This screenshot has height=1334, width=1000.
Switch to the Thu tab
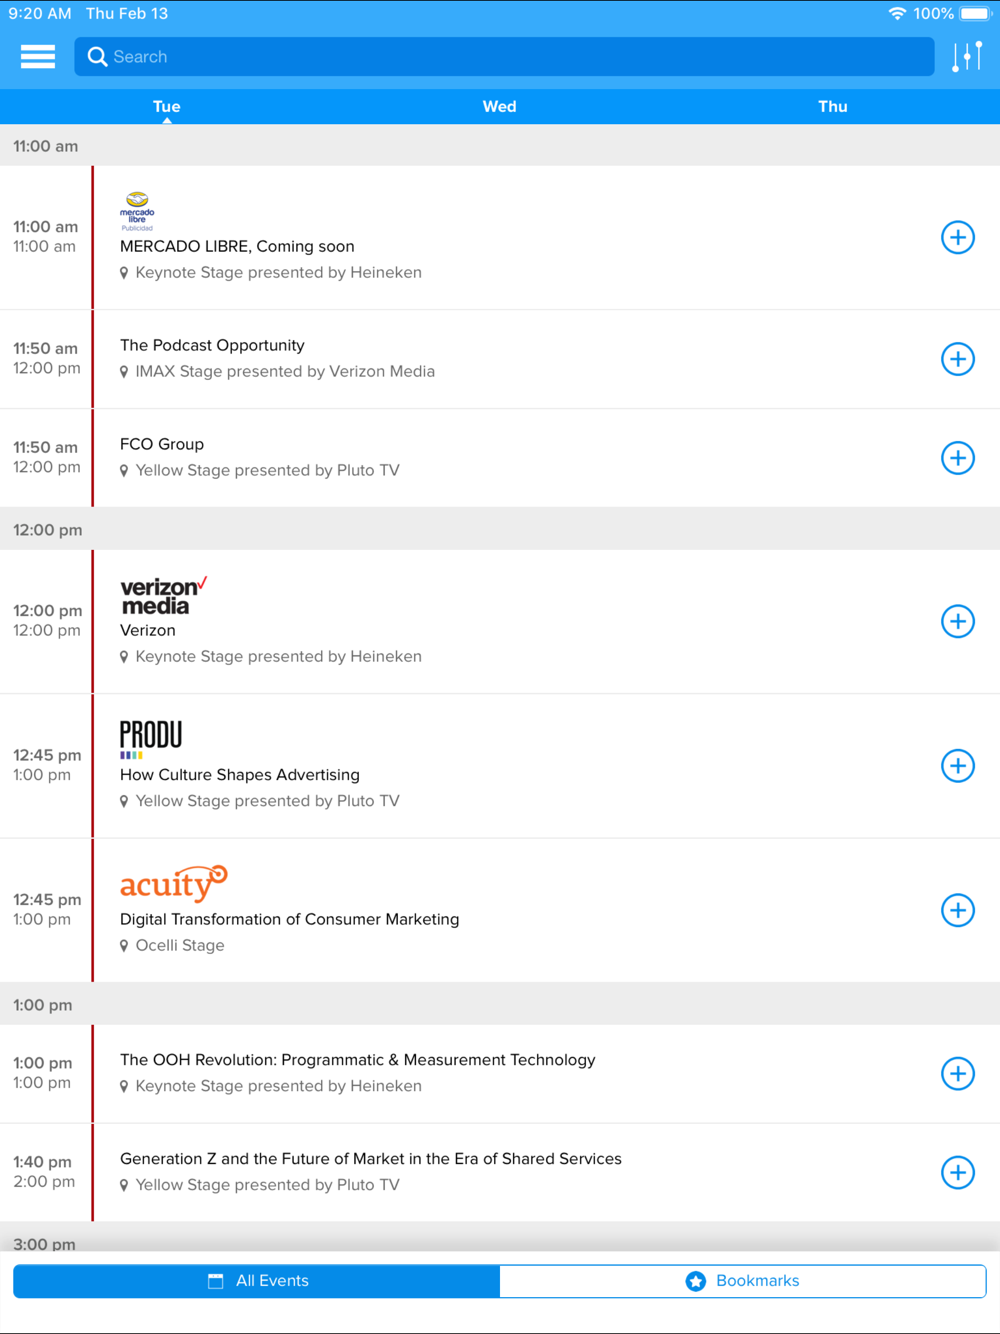[x=833, y=107]
